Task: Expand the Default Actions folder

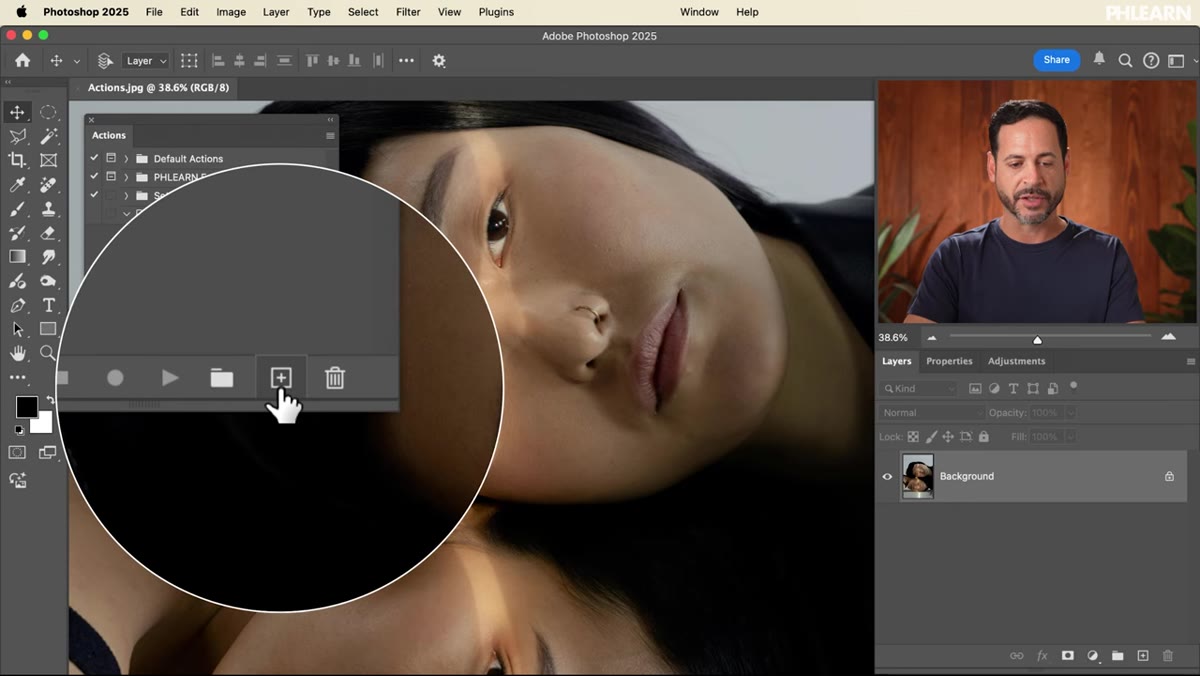Action: coord(126,159)
